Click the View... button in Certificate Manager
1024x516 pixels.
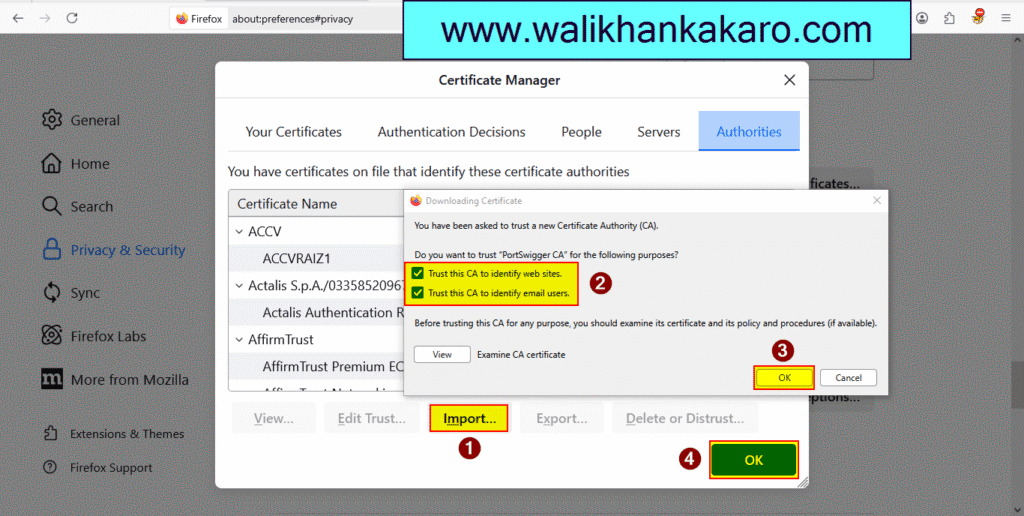pyautogui.click(x=274, y=418)
